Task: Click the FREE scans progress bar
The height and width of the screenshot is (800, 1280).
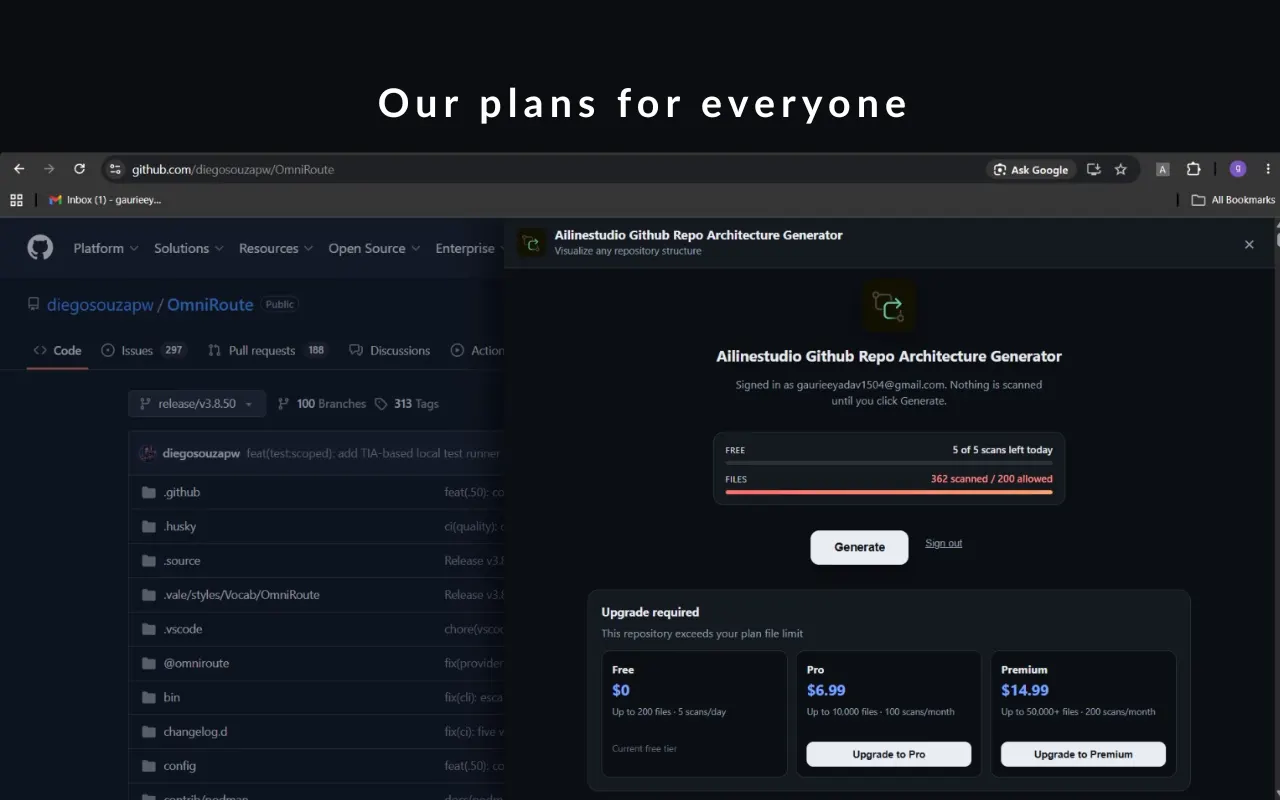Action: (889, 463)
